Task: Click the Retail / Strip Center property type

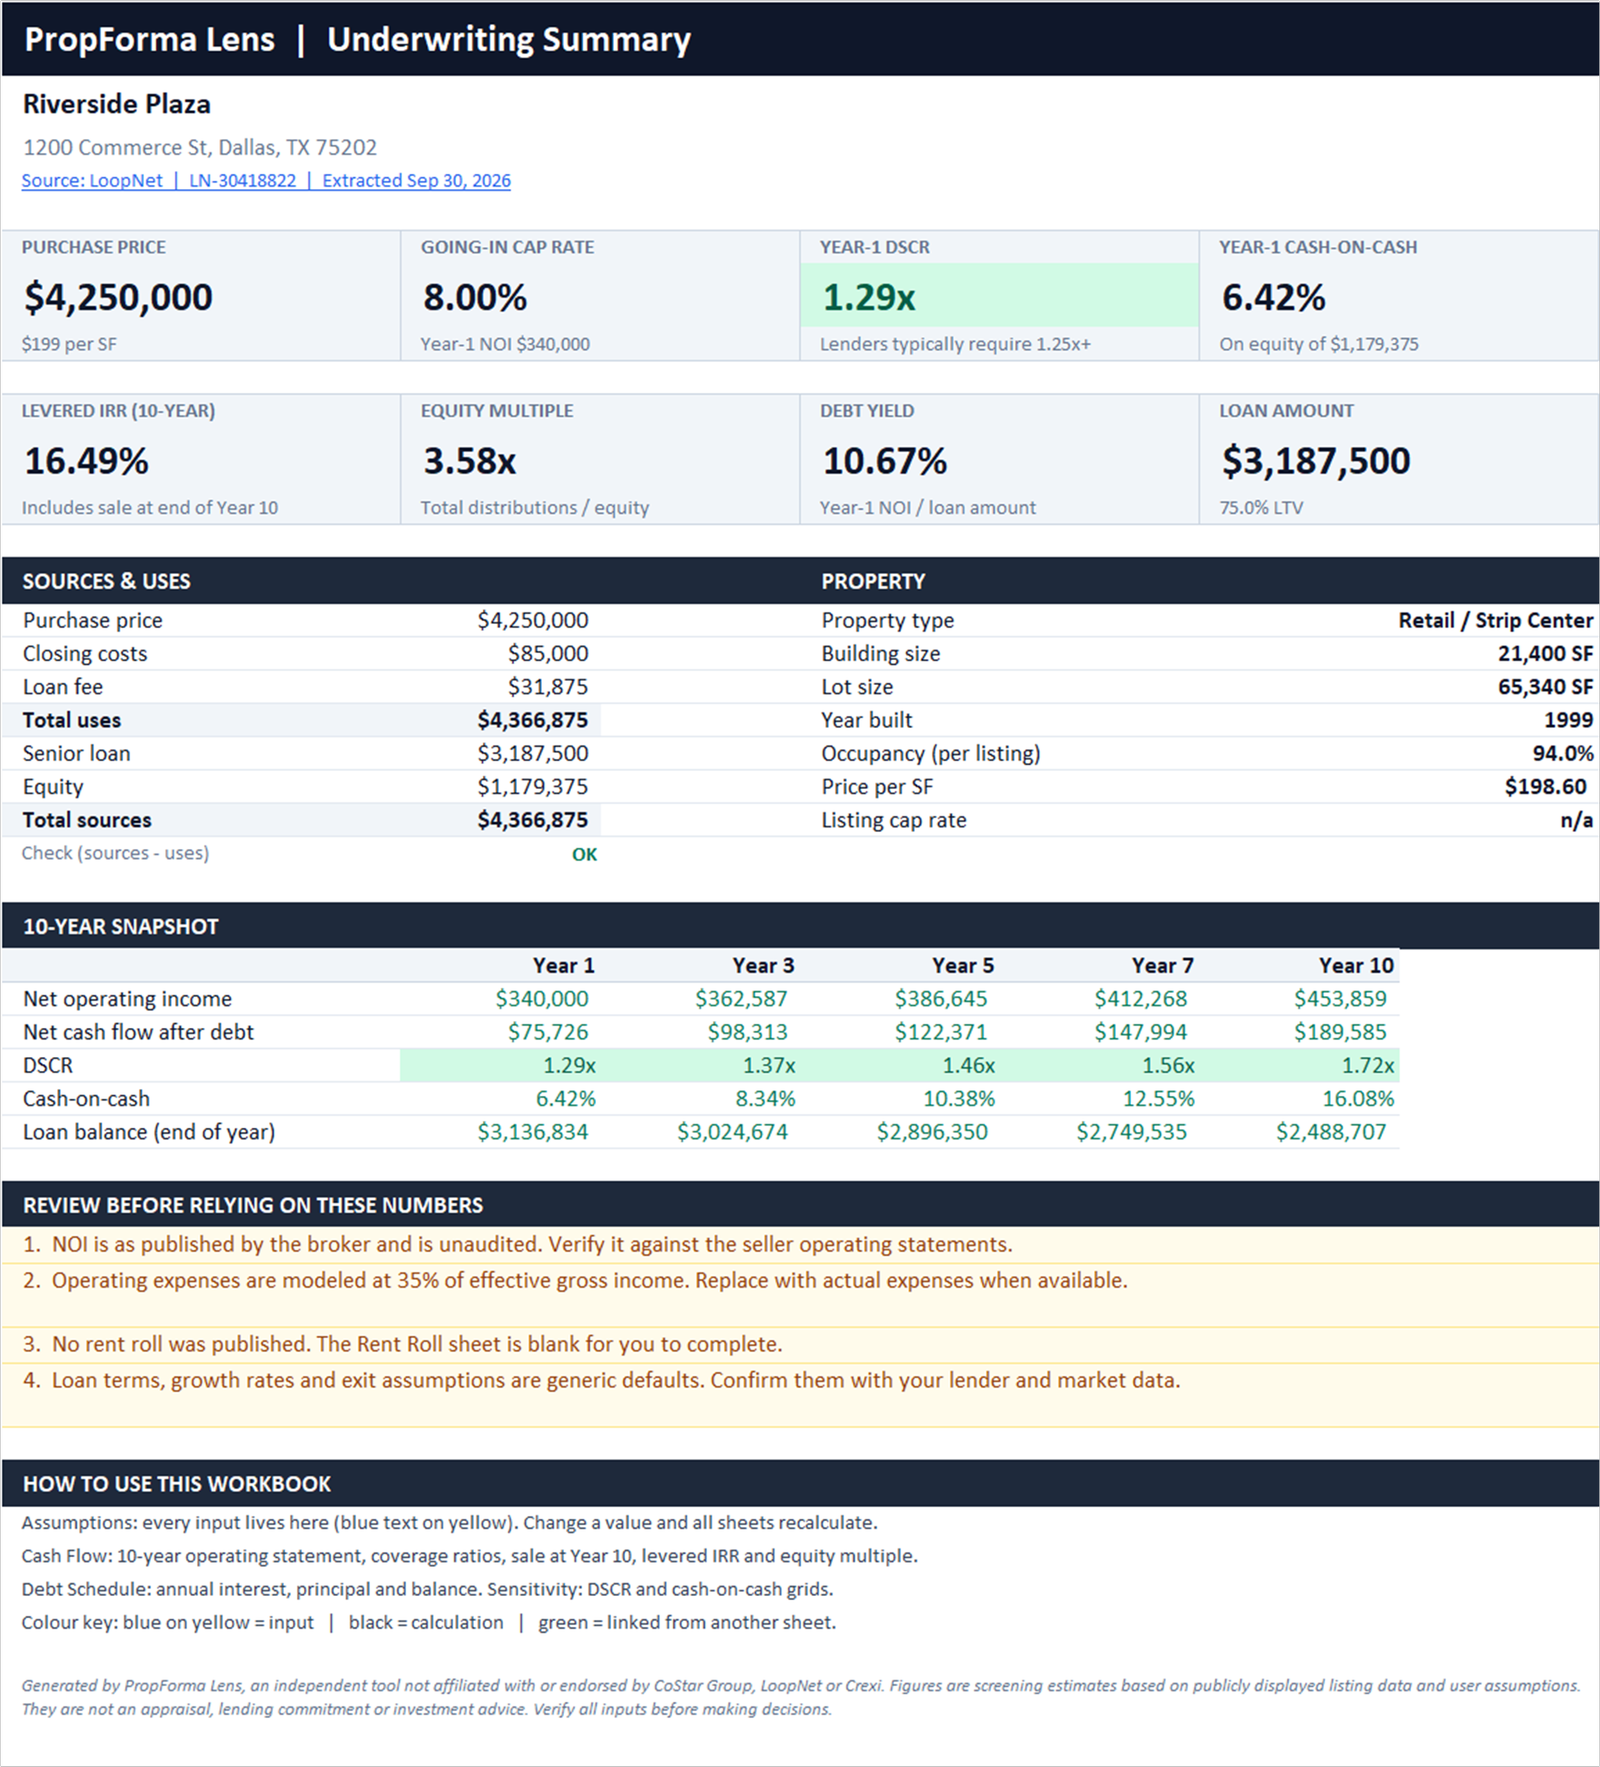Action: 1496,620
